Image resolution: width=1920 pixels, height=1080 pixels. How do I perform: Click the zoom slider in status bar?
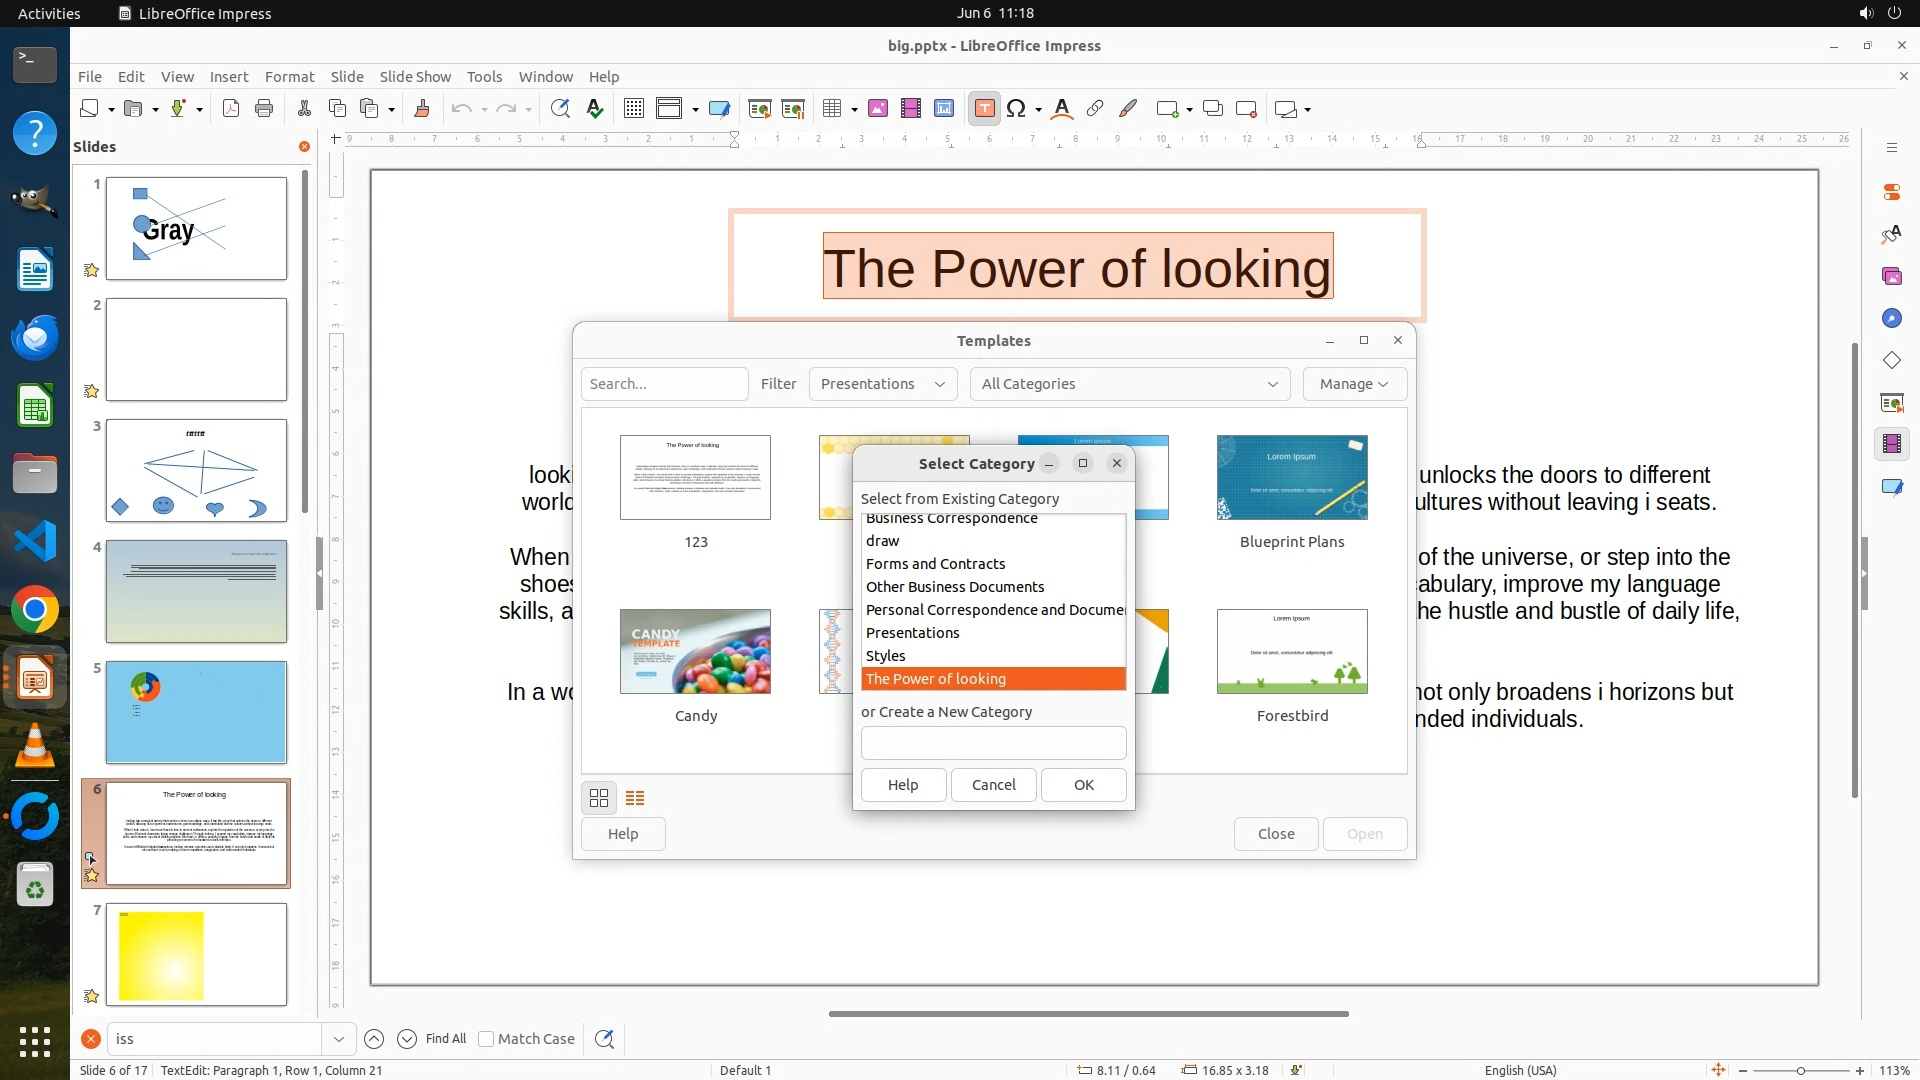point(1800,1070)
